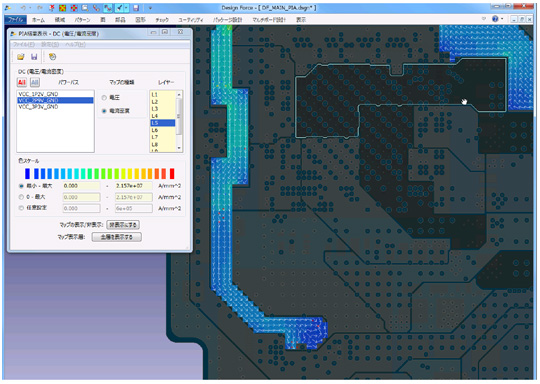Select the 任意設定 scale radio button
540x384 pixels.
point(21,208)
